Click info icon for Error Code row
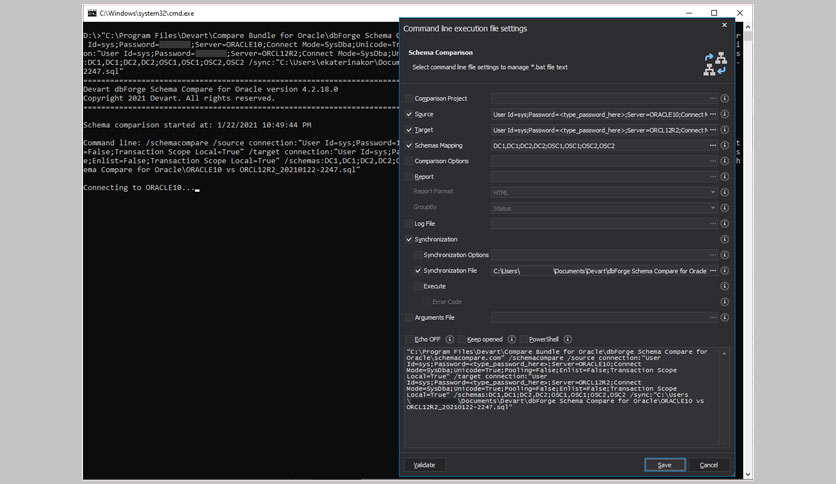The width and height of the screenshot is (836, 484). coord(725,302)
